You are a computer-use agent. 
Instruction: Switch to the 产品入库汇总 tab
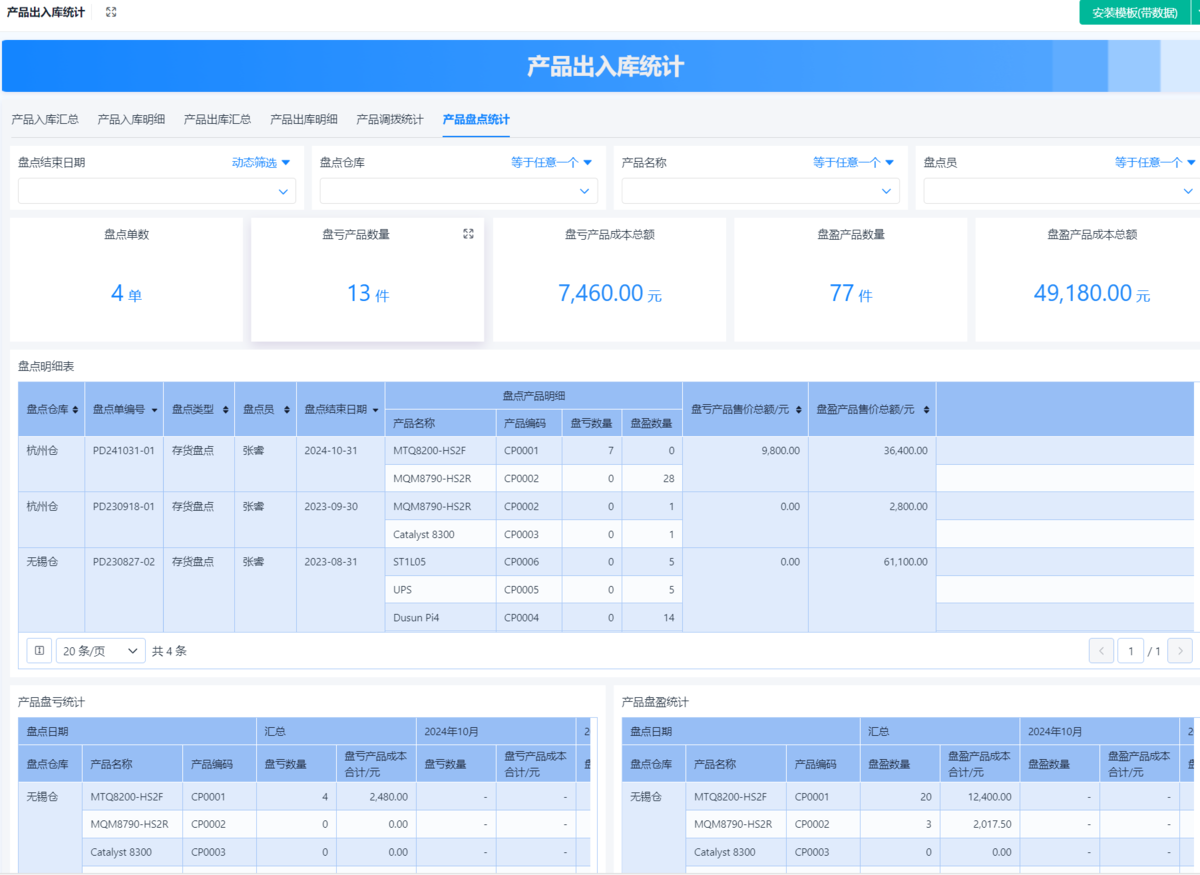[45, 119]
